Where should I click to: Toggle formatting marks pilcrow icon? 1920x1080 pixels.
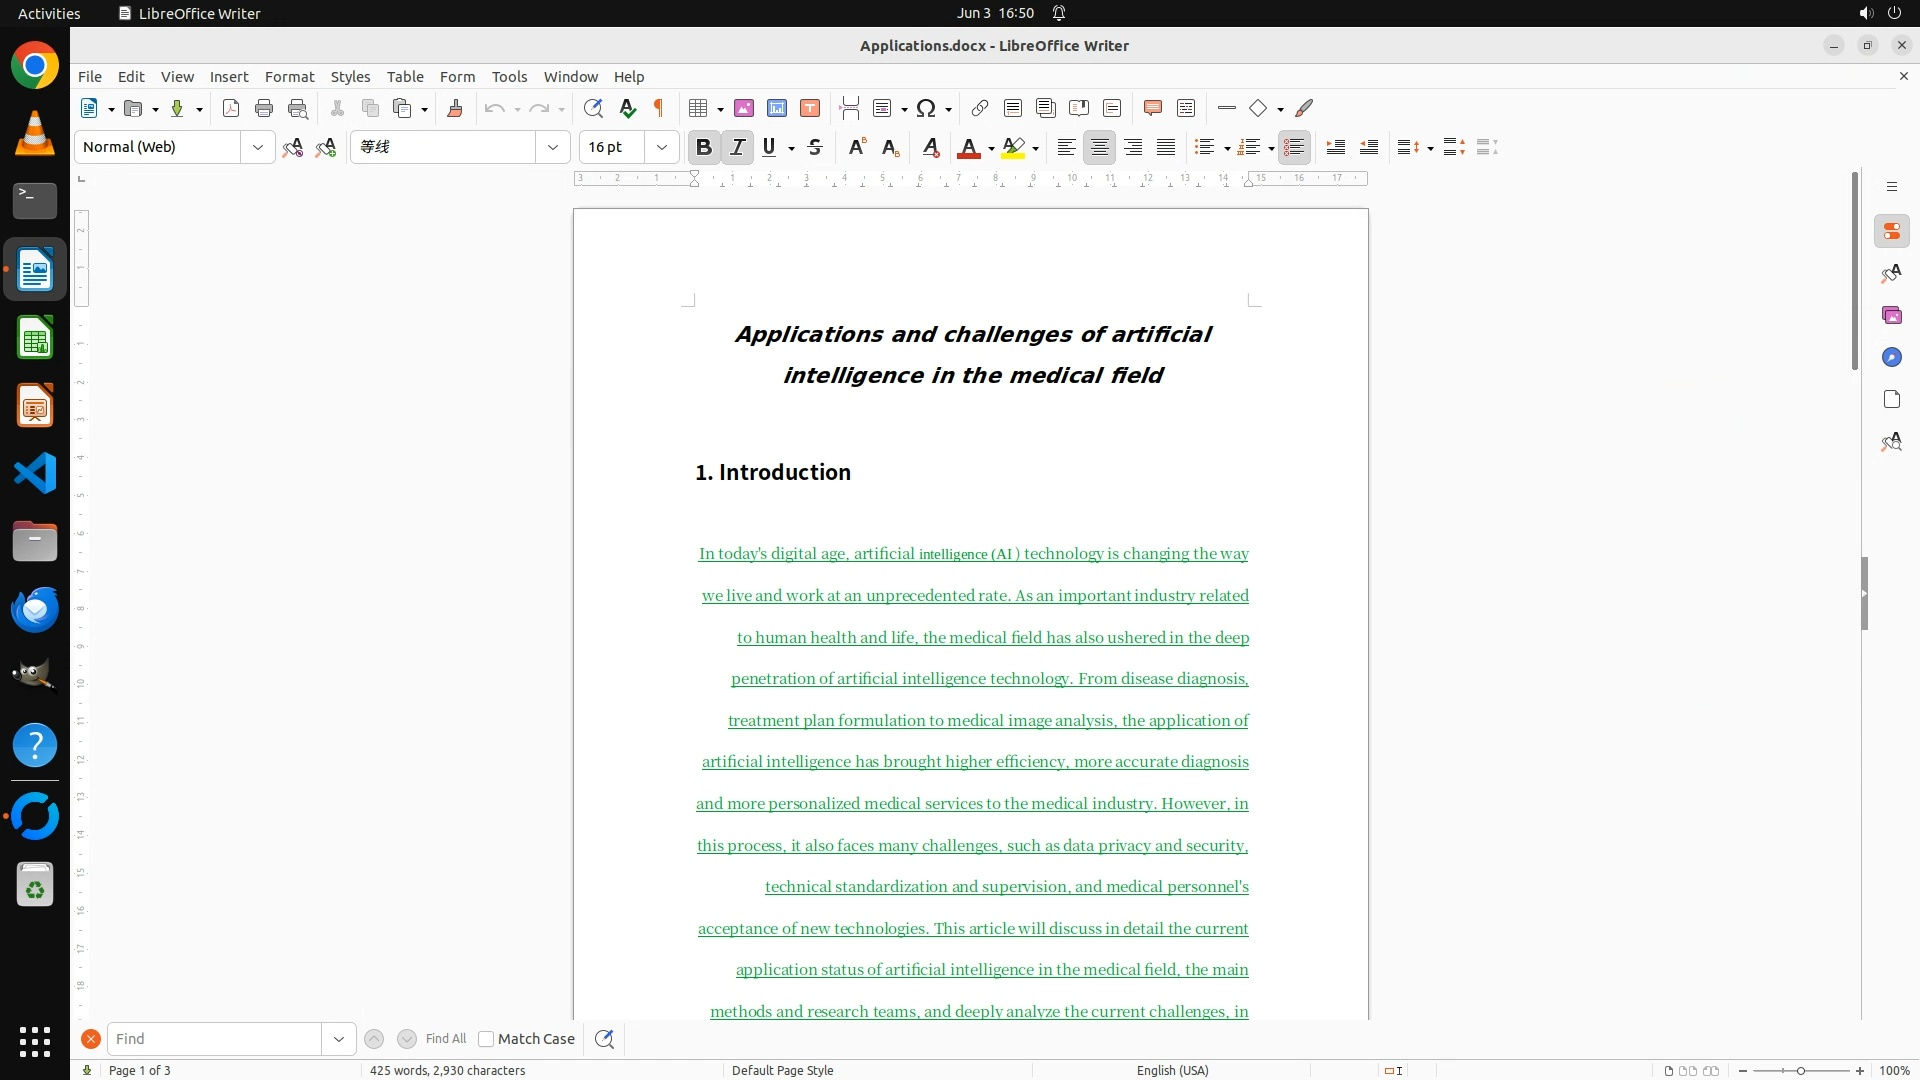click(659, 108)
